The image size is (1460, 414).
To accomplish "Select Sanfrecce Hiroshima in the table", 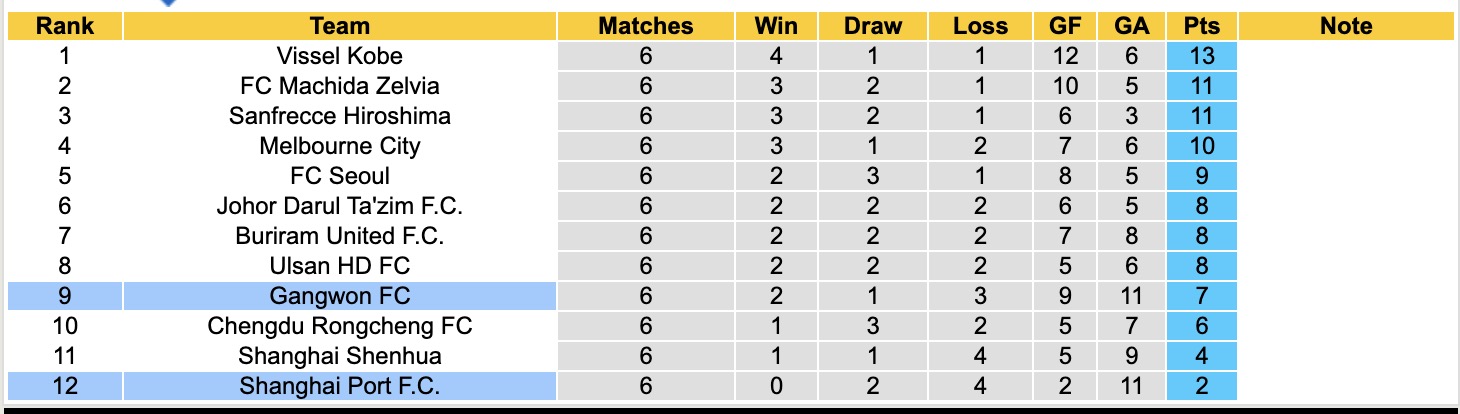I will click(x=340, y=116).
